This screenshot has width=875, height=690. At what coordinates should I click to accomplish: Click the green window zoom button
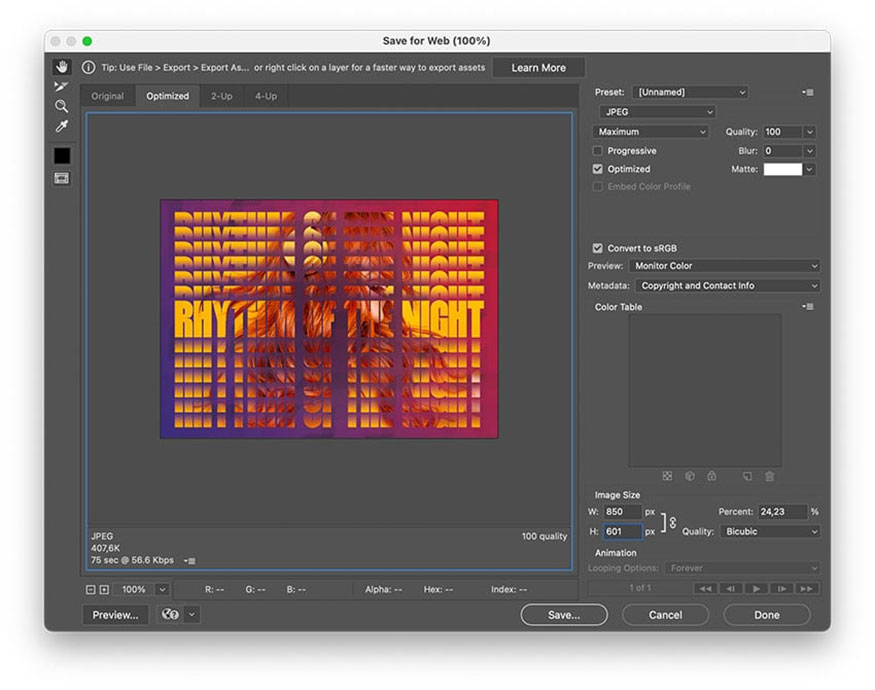[x=87, y=41]
